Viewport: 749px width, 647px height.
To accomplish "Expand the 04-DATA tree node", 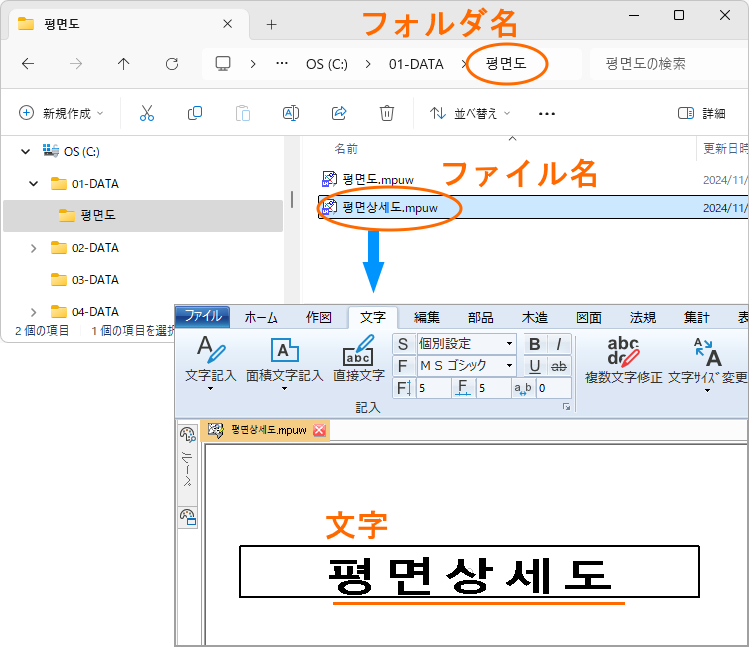I will coord(33,312).
